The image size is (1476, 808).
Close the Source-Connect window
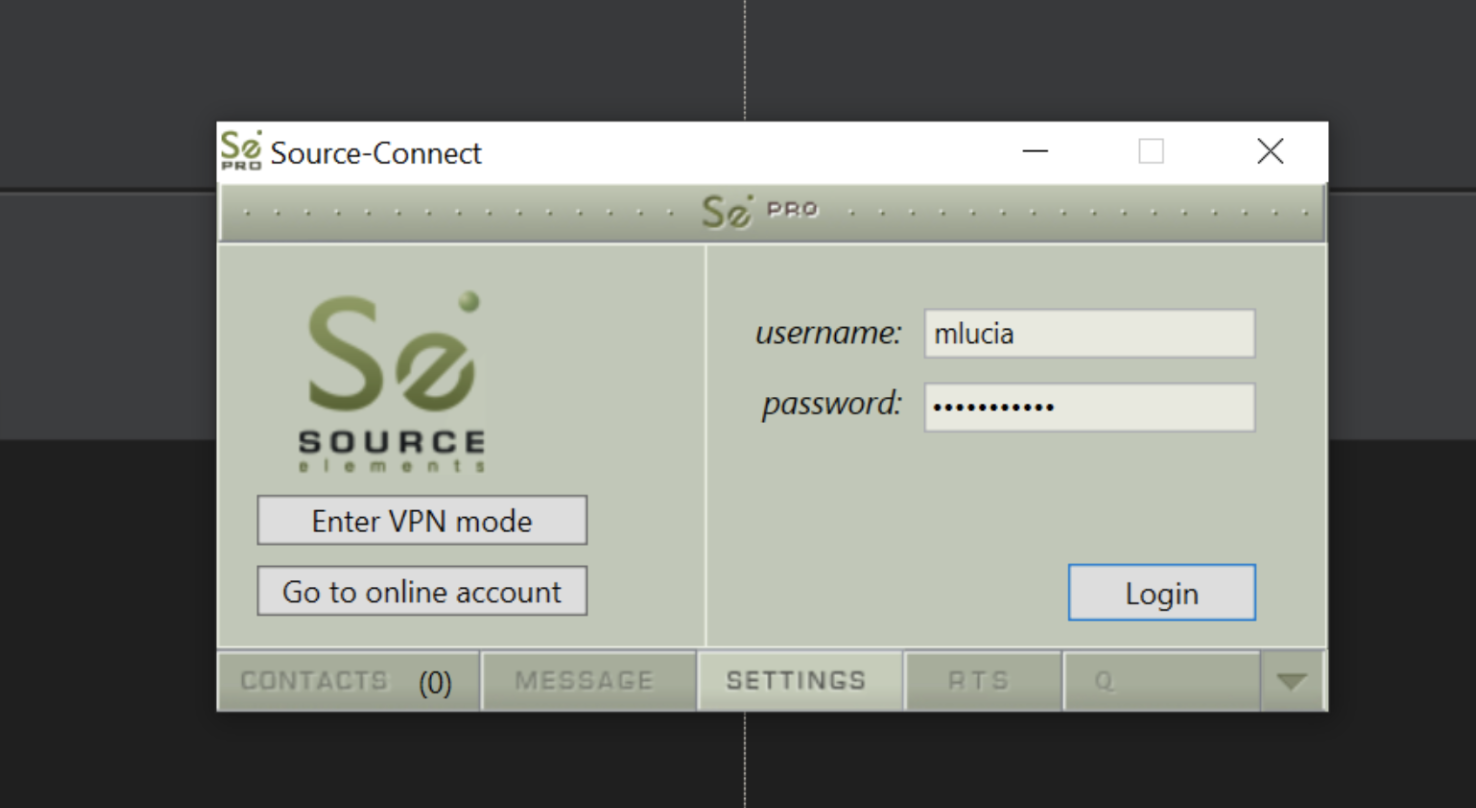coord(1270,152)
